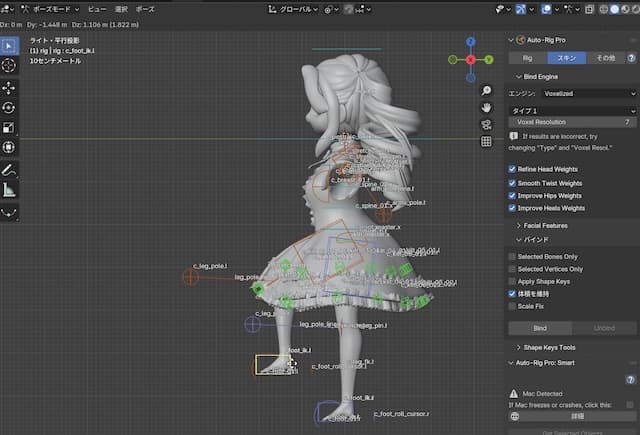Click the zoom magnifier viewport icon
640x435 pixels.
(x=486, y=88)
